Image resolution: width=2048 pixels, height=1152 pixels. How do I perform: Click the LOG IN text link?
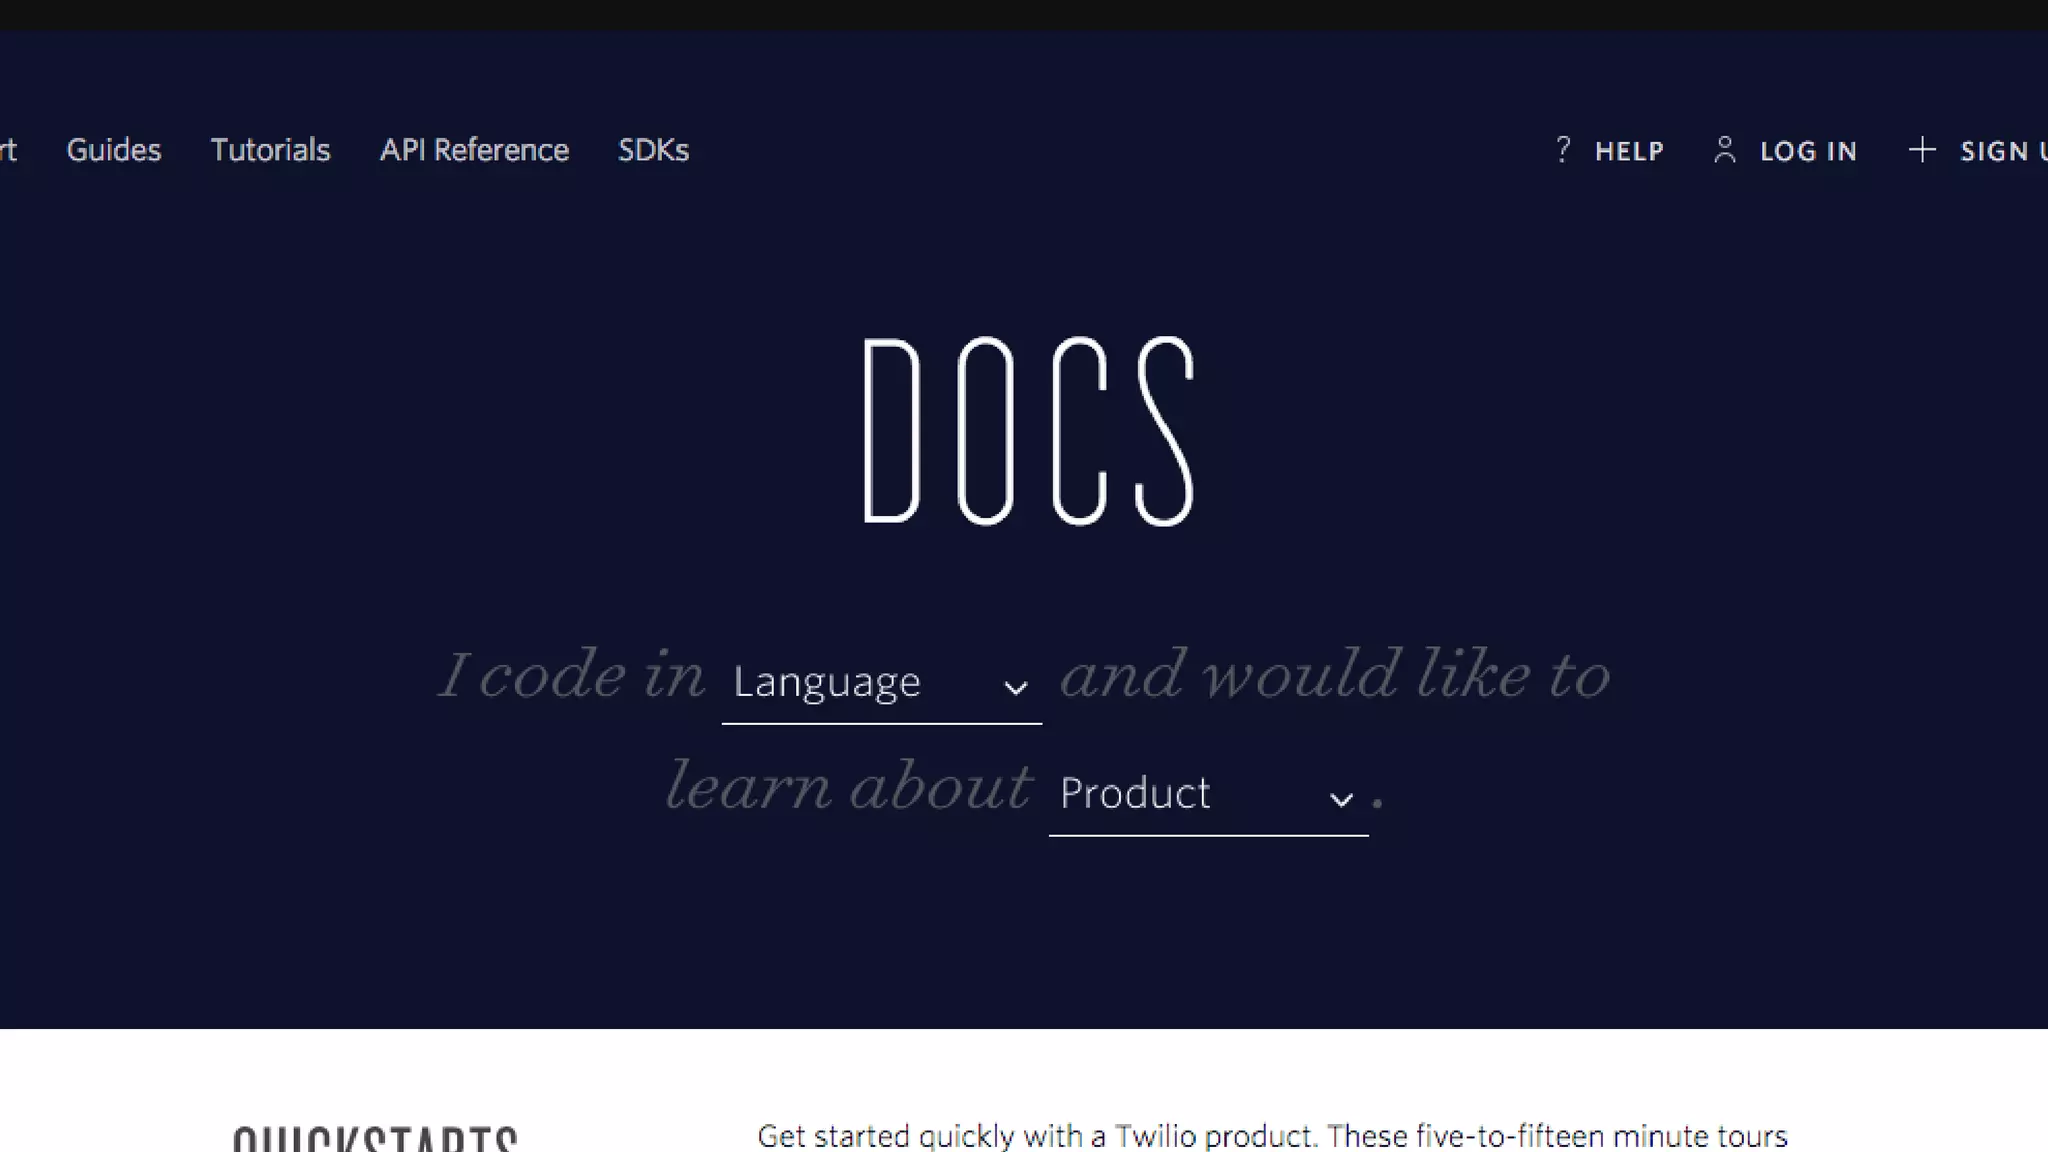(x=1808, y=151)
